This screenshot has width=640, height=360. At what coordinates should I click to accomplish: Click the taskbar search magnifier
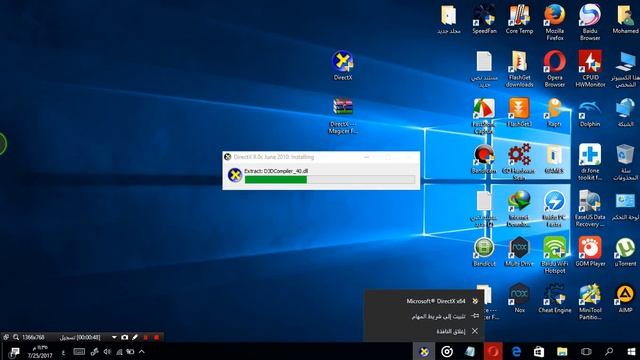pyautogui.click(x=609, y=351)
